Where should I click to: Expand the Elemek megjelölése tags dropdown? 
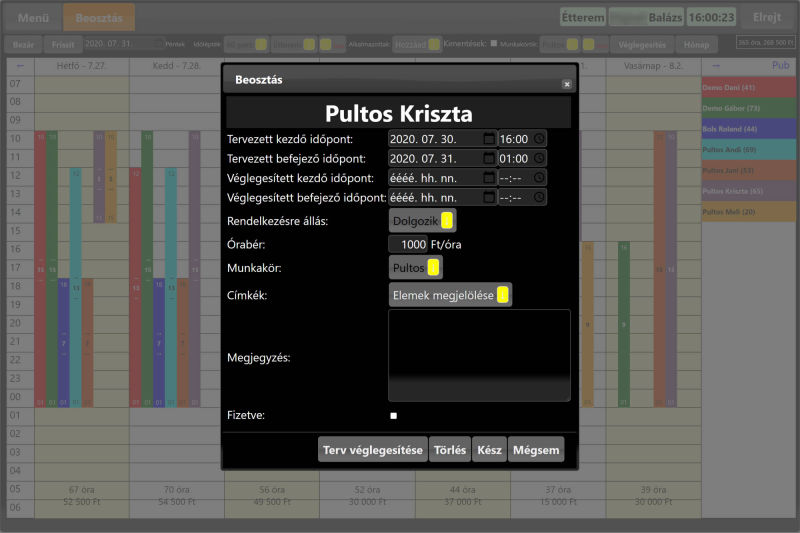(x=450, y=295)
